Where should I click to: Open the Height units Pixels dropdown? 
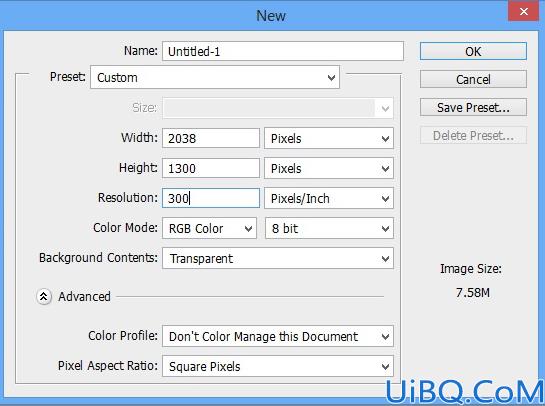[x=329, y=168]
